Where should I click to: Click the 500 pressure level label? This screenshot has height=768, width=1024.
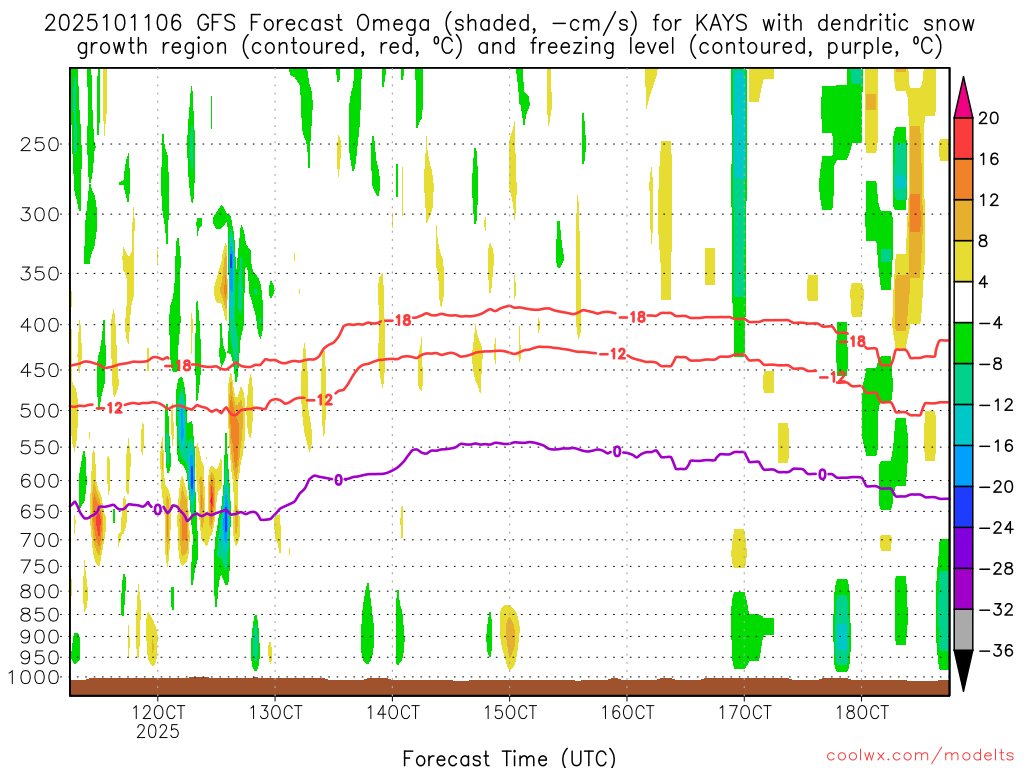(x=40, y=411)
